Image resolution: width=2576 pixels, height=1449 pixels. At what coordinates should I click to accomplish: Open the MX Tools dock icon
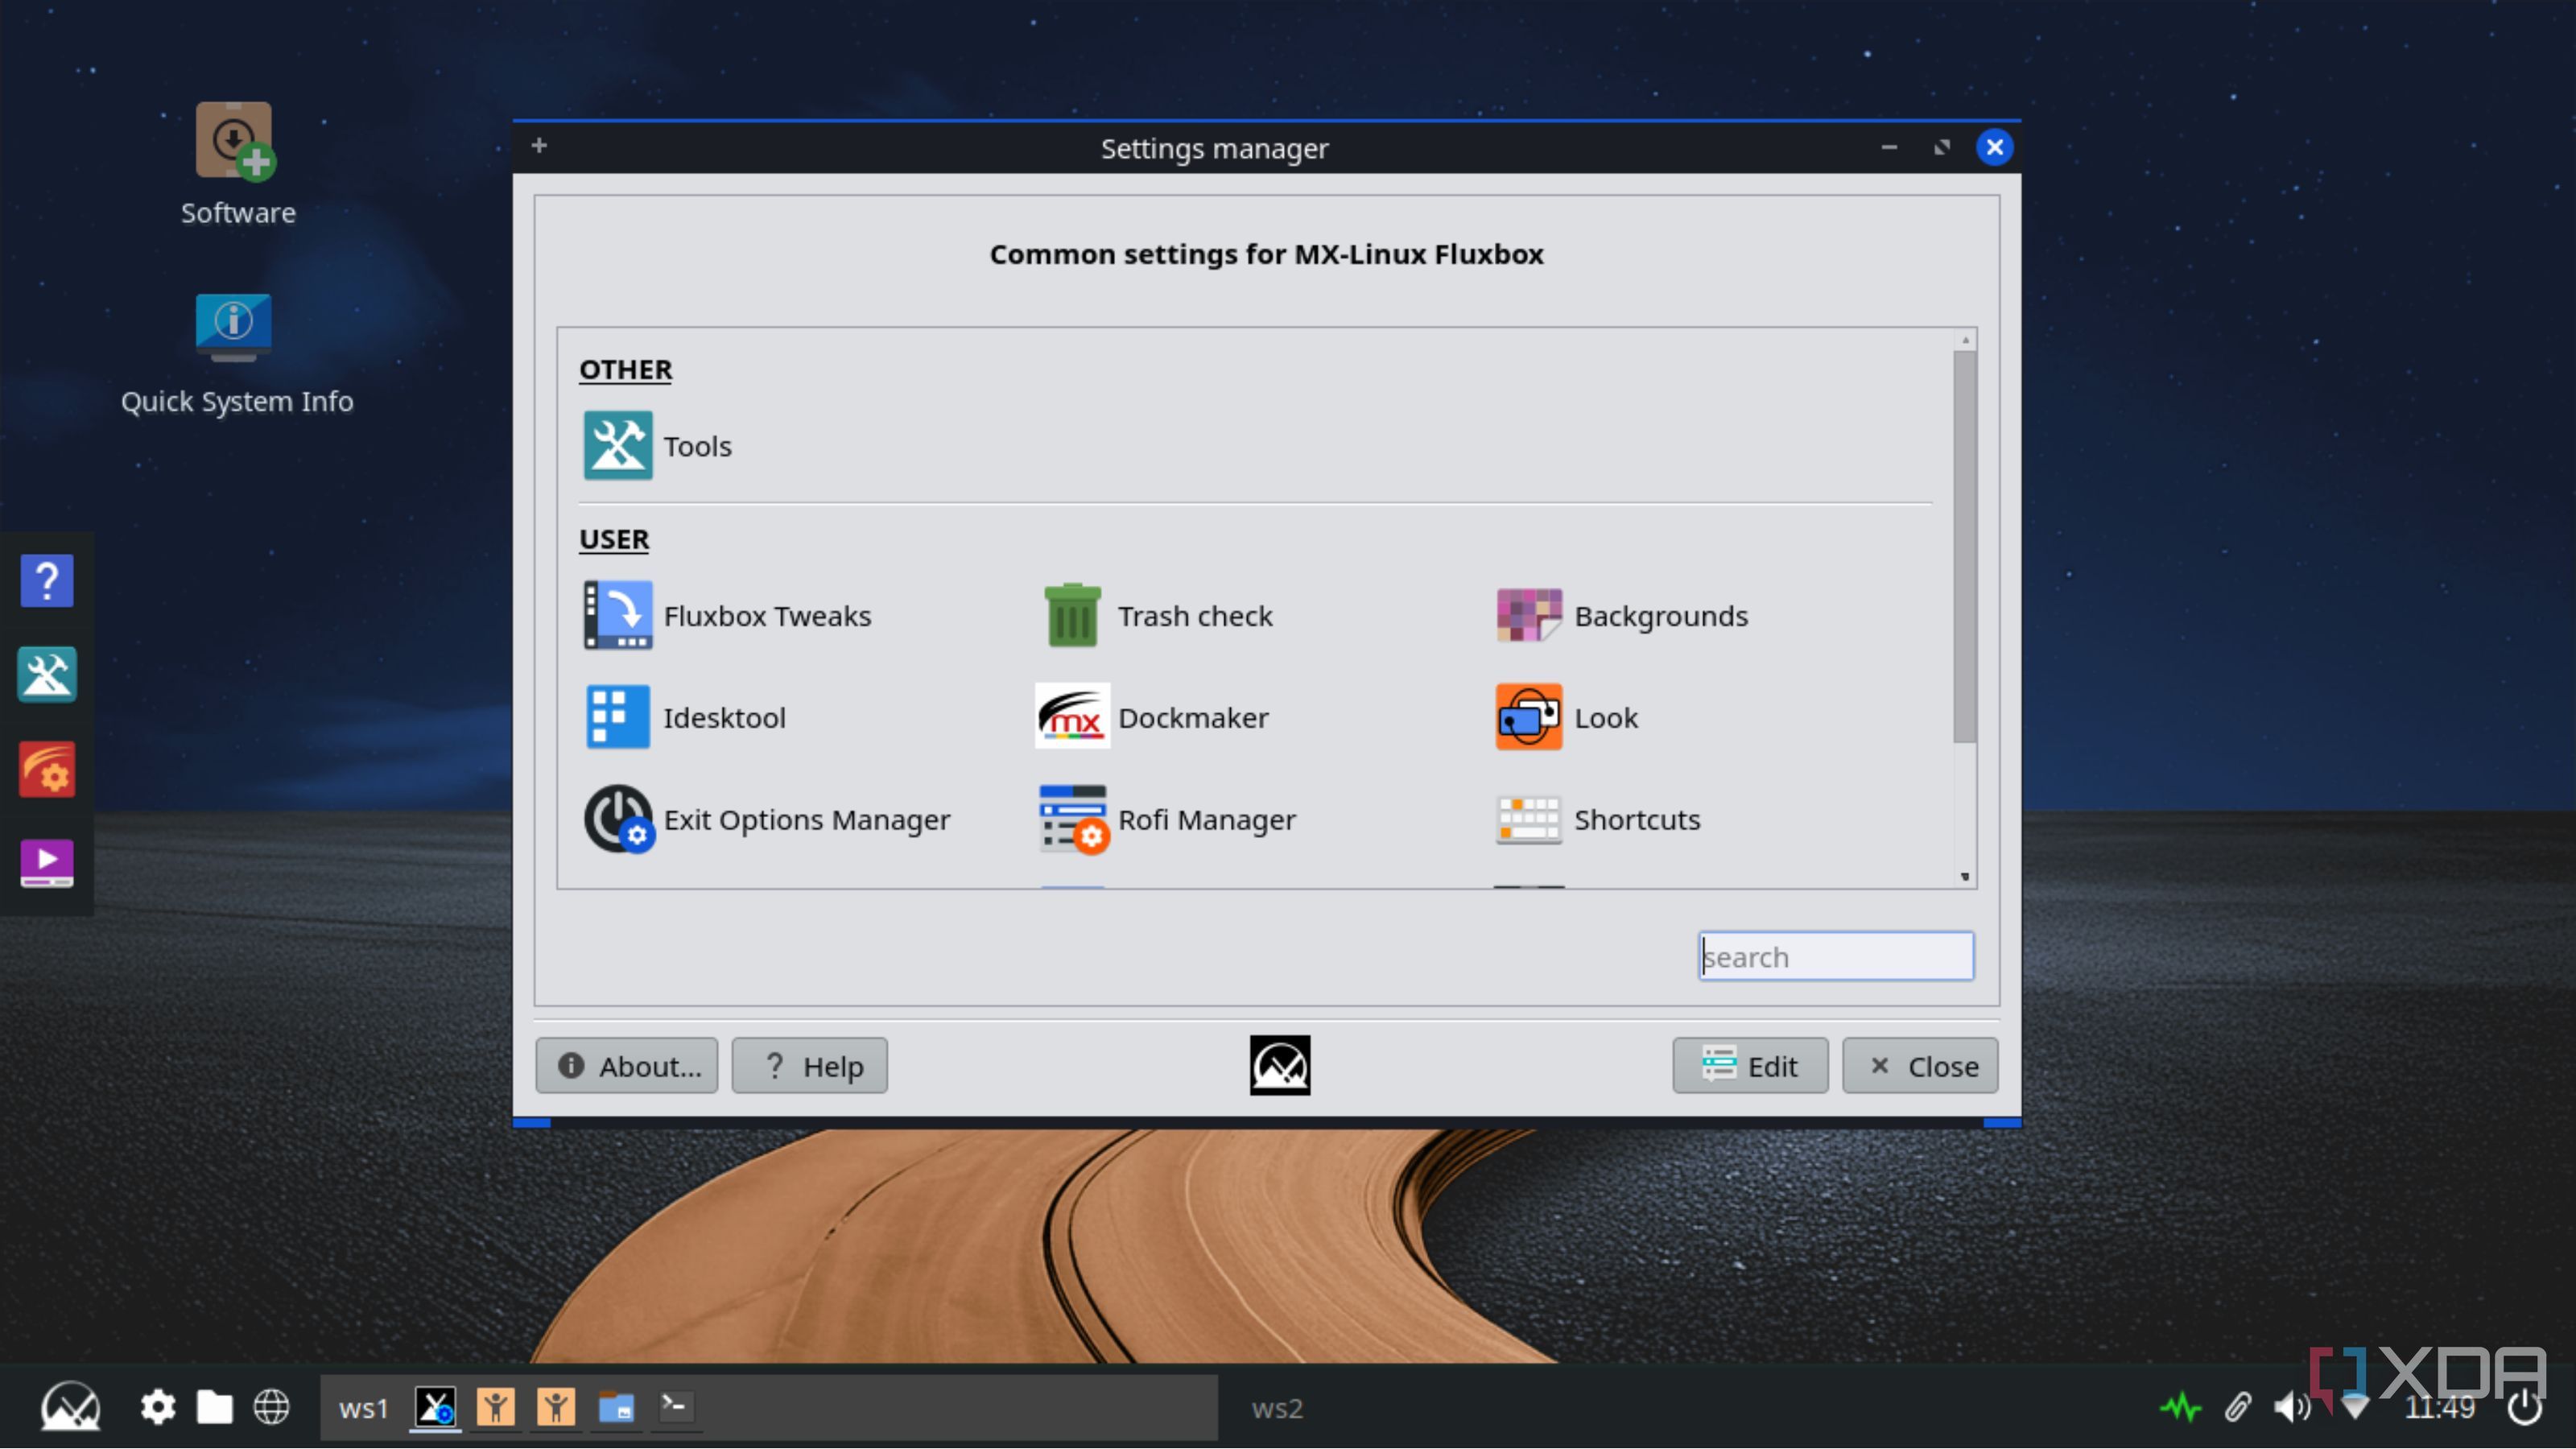pyautogui.click(x=47, y=675)
